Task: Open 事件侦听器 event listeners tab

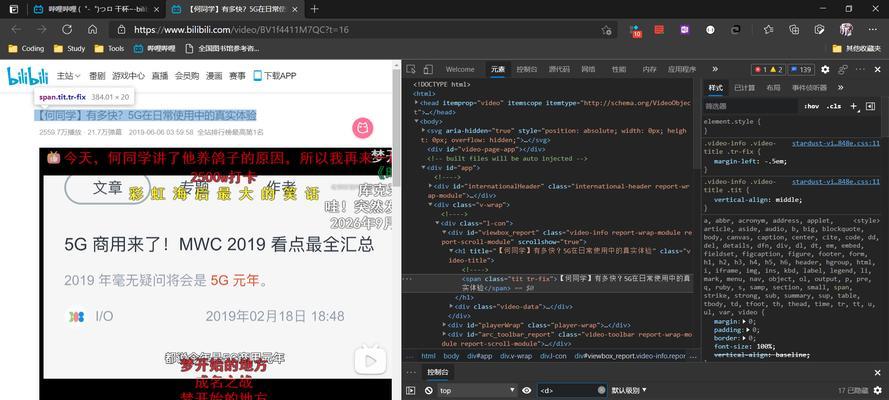Action: (x=809, y=88)
